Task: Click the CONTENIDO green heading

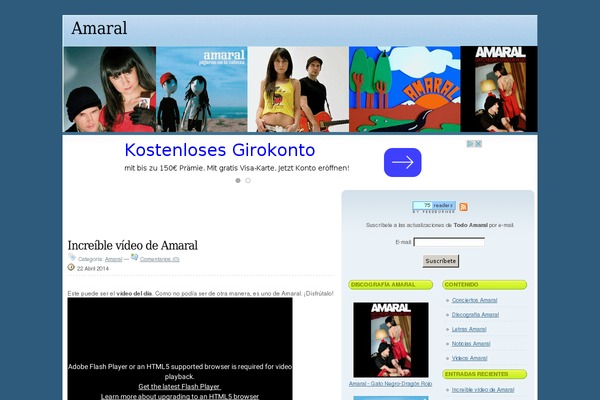Action: 484,285
